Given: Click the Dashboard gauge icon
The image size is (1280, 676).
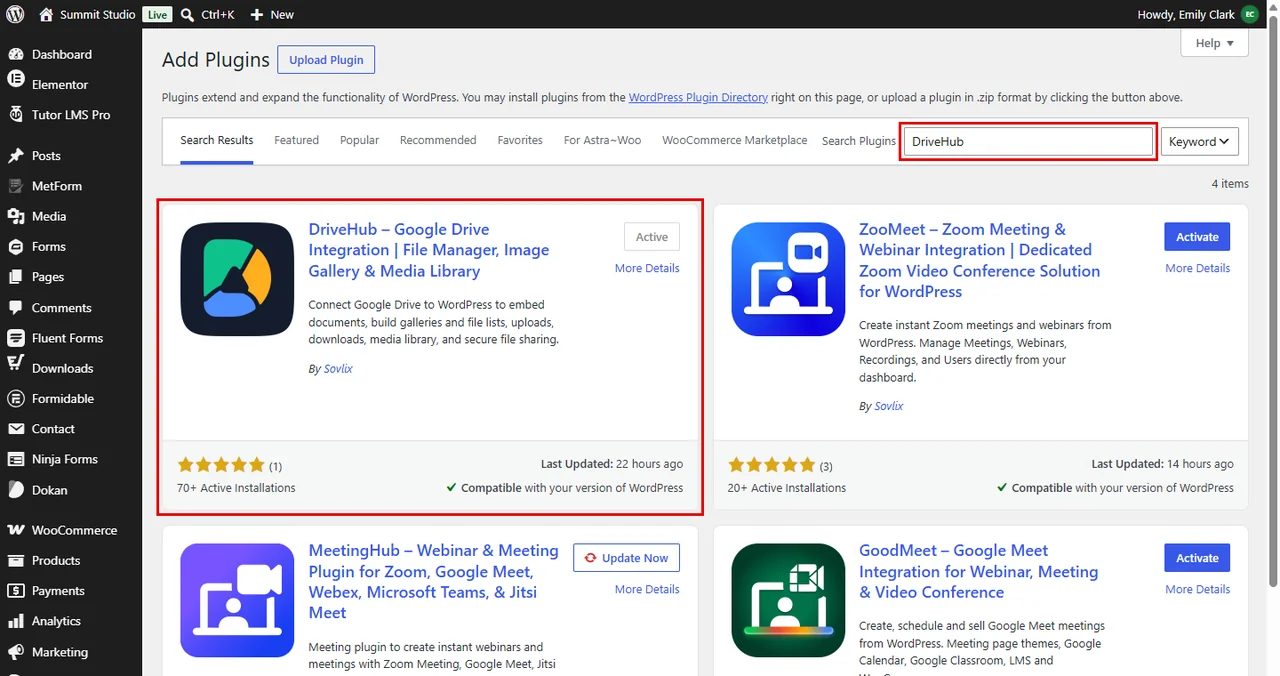Looking at the screenshot, I should pos(15,54).
